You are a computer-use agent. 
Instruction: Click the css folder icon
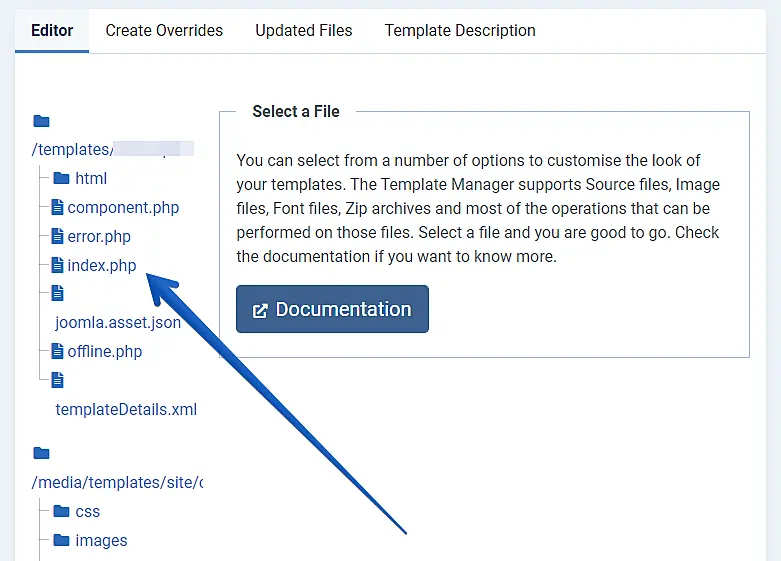[x=62, y=512]
